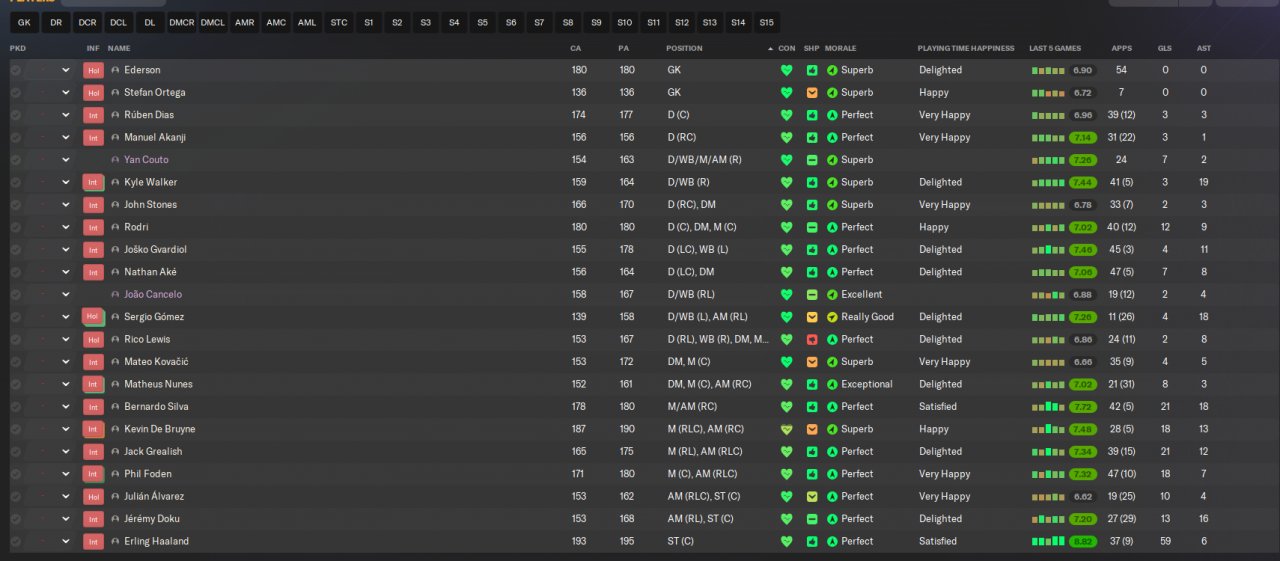This screenshot has width=1280, height=561.
Task: Click João Cancelo's Excellent morale icon
Action: tap(832, 294)
